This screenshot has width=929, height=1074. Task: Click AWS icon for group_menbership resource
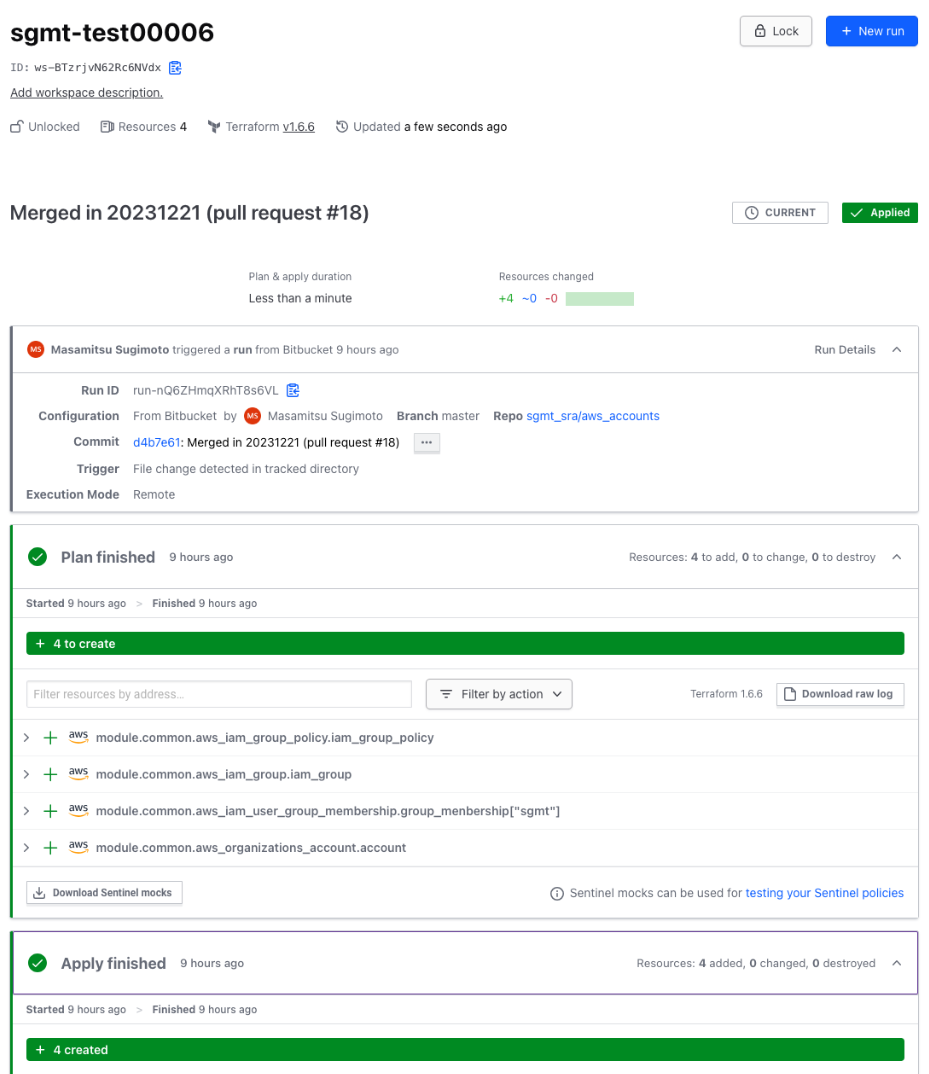coord(78,810)
